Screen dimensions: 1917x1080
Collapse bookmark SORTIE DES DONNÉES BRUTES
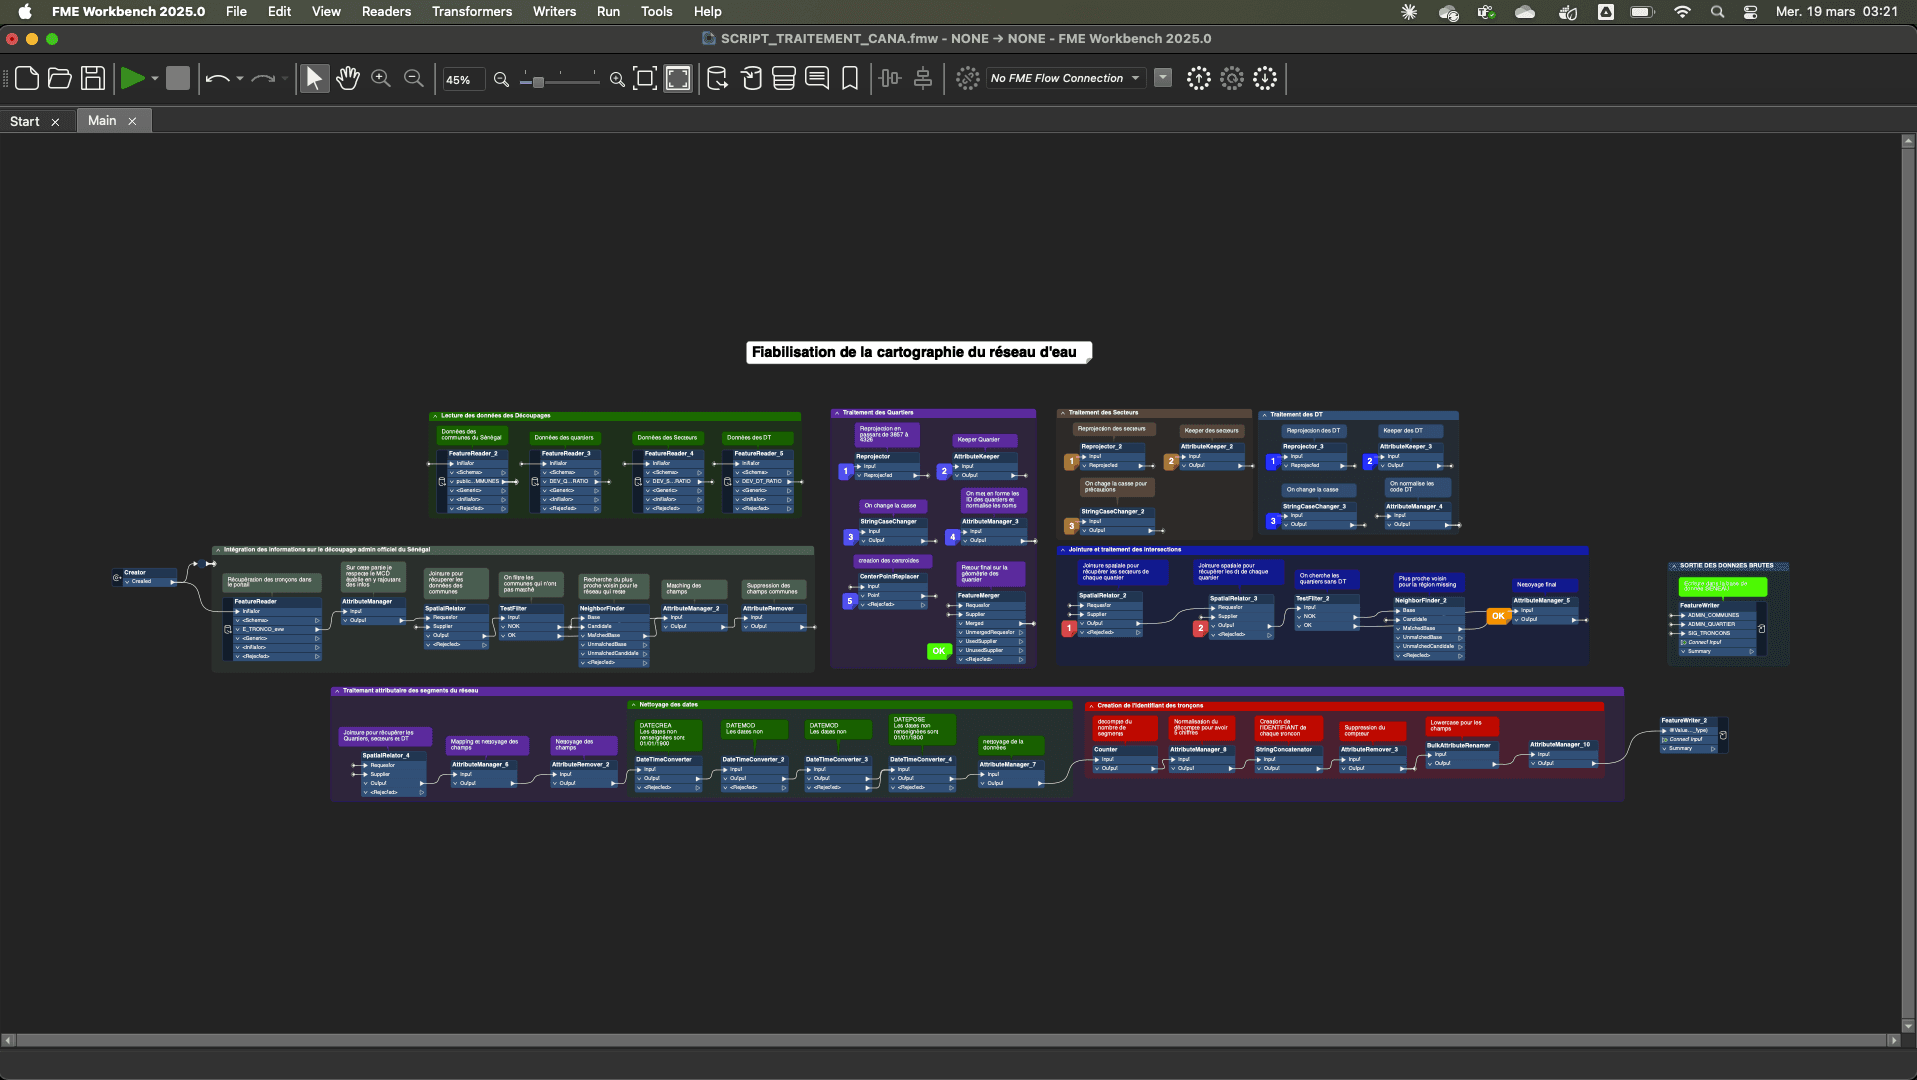1673,565
